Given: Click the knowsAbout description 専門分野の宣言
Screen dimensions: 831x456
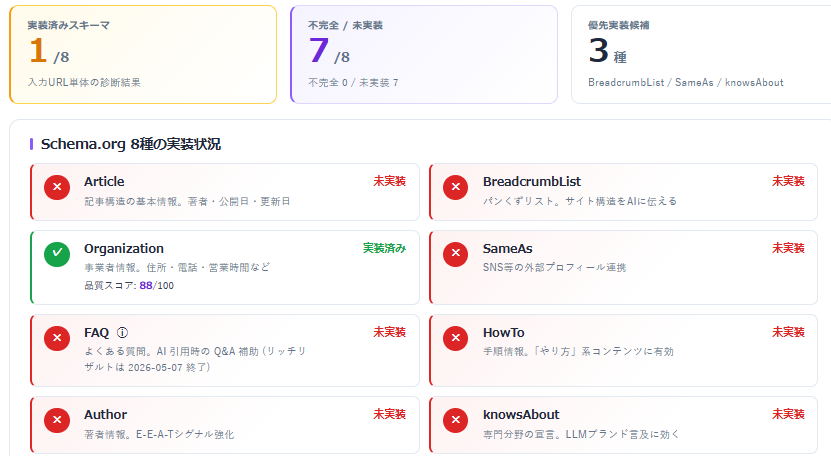Looking at the screenshot, I should click(581, 435).
